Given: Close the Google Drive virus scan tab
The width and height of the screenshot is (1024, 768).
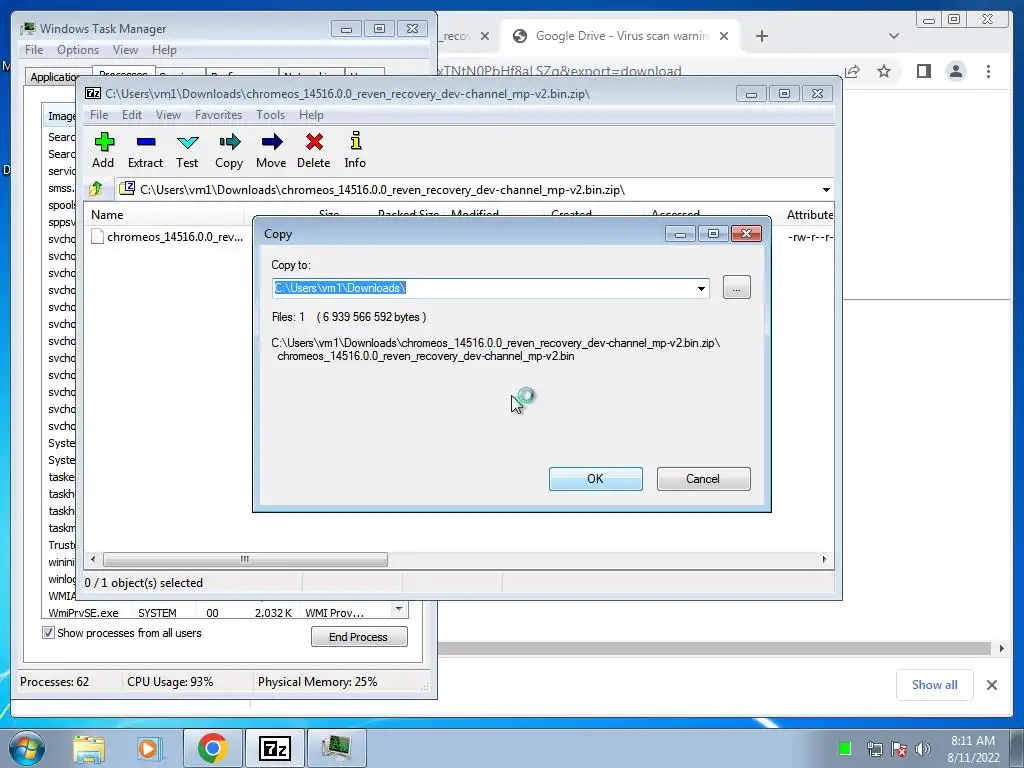Looking at the screenshot, I should coord(724,36).
